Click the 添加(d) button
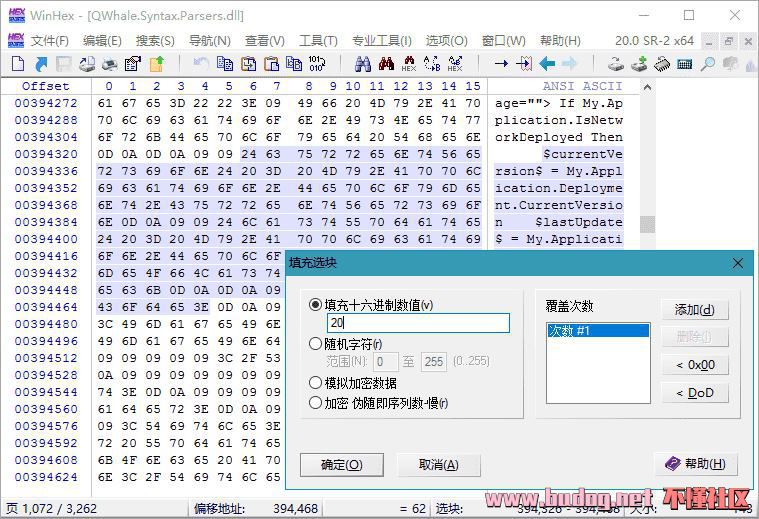Screen dimensions: 759x519 (695, 310)
